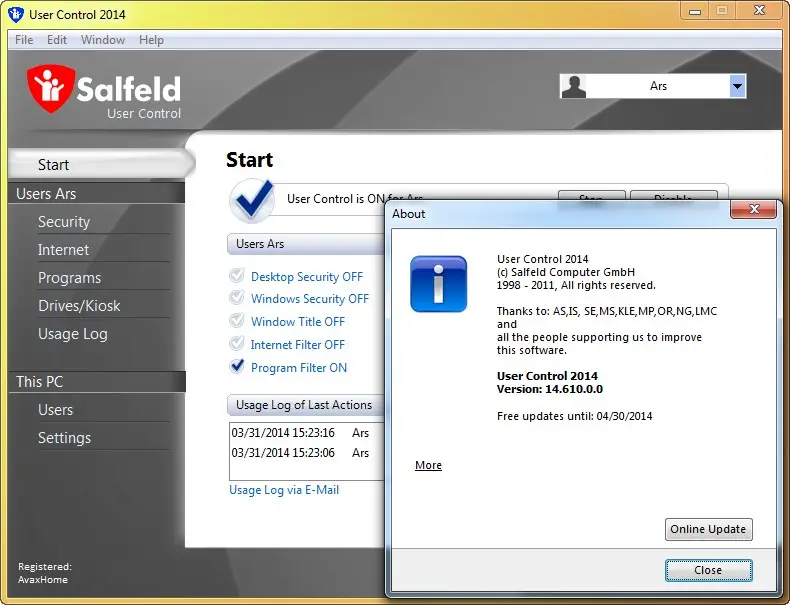Viewport: 790px width, 605px height.
Task: Open the Edit menu
Action: 57,40
